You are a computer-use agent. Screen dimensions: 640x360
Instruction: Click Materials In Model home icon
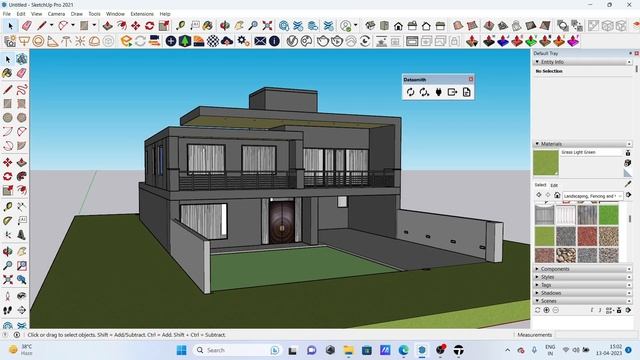[557, 196]
